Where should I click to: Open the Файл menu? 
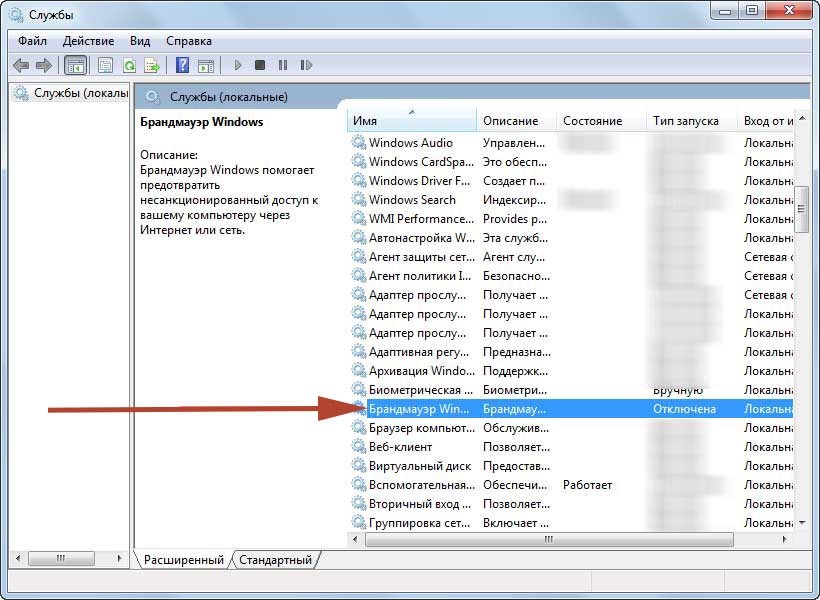(32, 41)
